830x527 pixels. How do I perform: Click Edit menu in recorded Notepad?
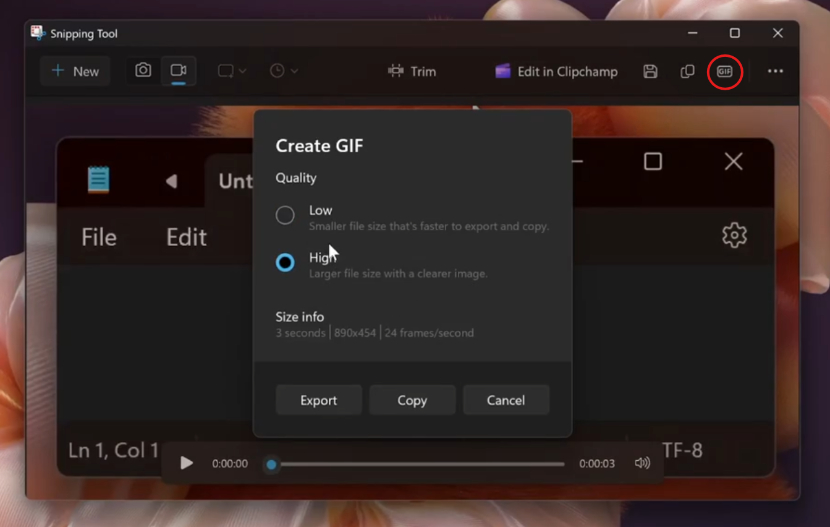click(x=186, y=237)
